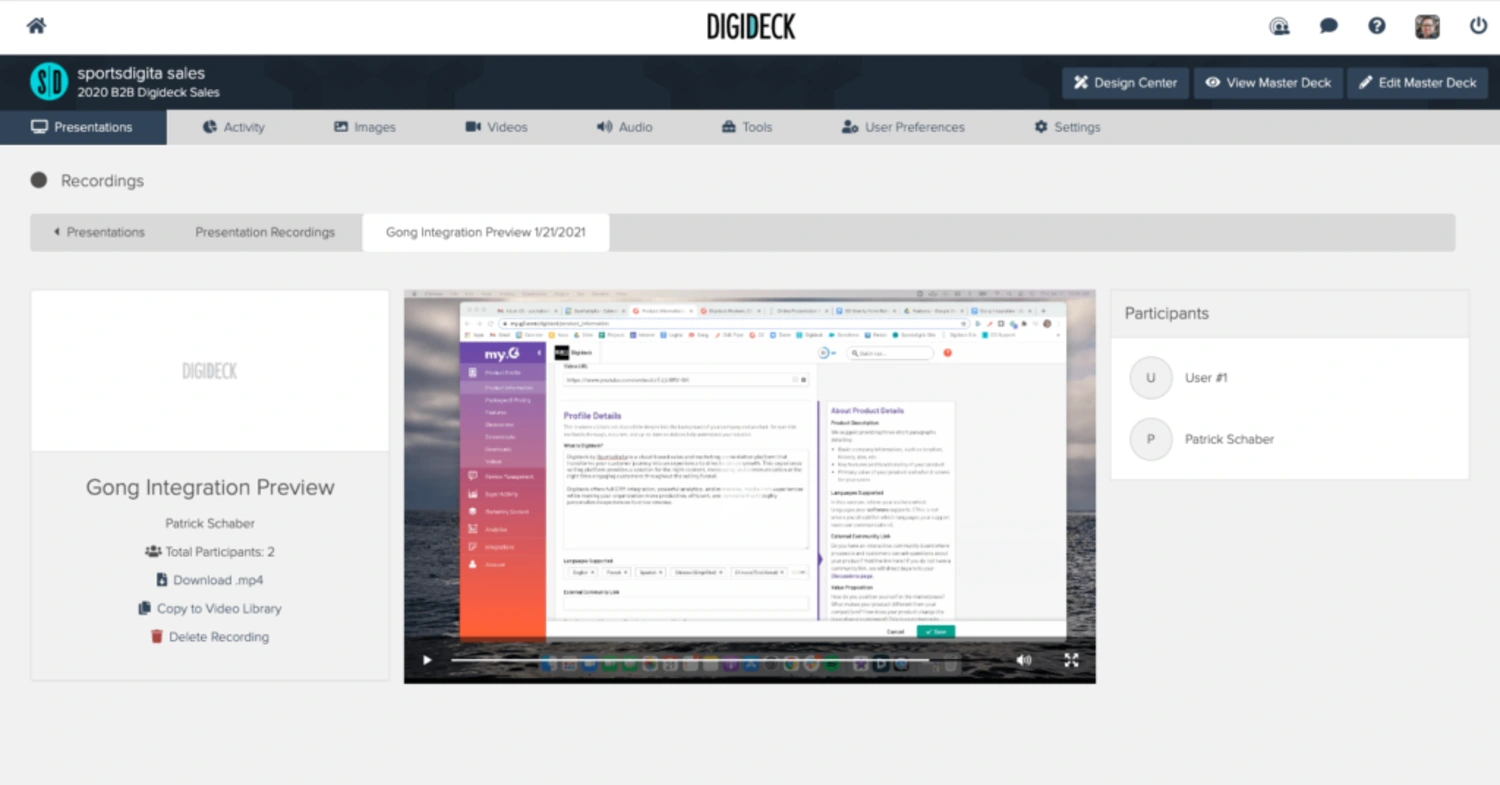Click the Edit Master Deck button

1417,83
